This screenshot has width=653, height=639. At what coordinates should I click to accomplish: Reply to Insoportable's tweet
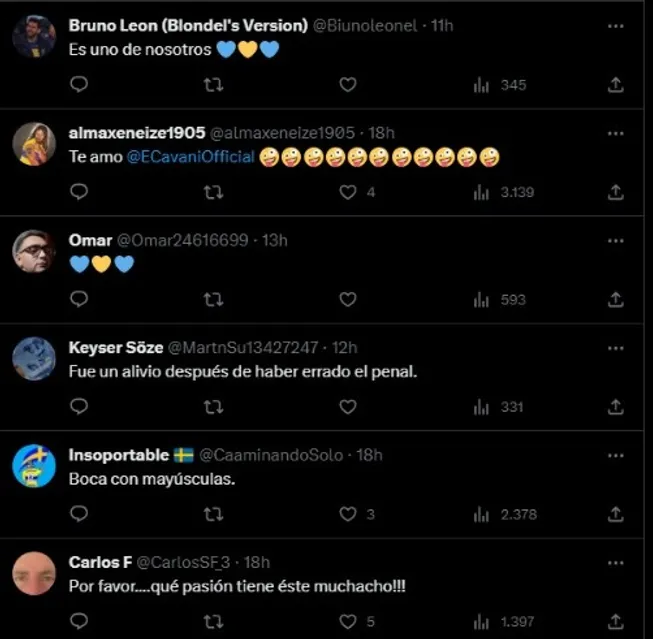[80, 514]
